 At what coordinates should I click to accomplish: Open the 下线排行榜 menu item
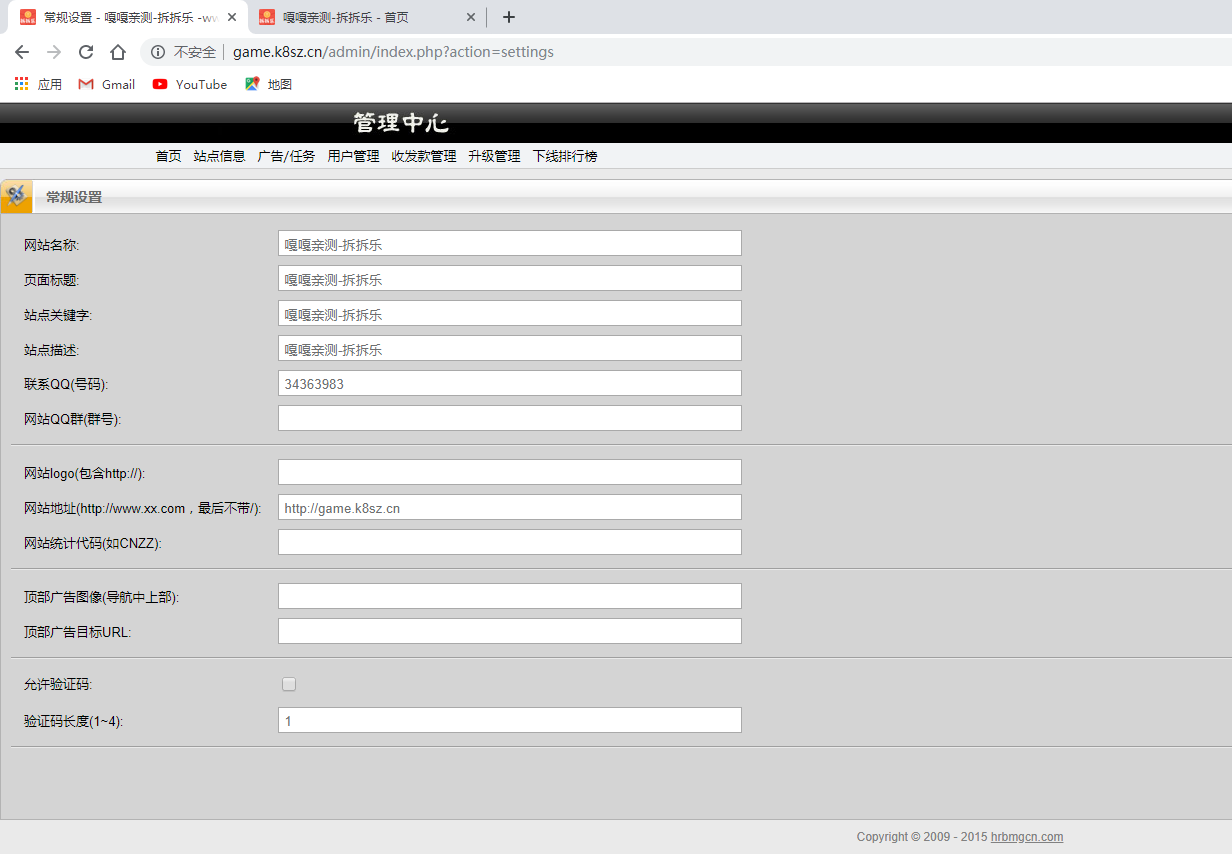564,156
